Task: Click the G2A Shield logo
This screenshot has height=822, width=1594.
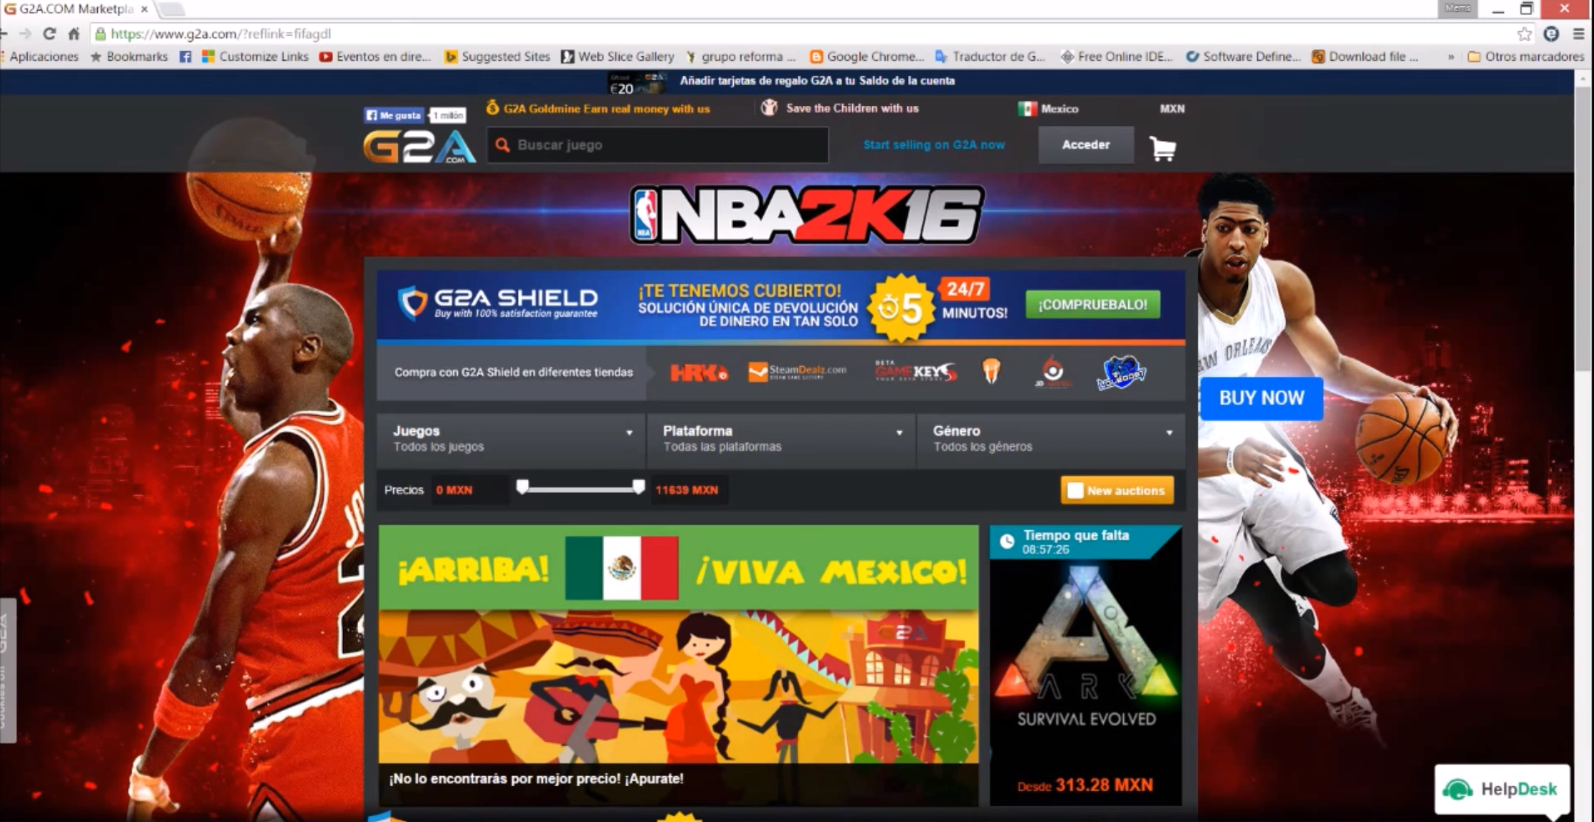Action: pos(498,302)
